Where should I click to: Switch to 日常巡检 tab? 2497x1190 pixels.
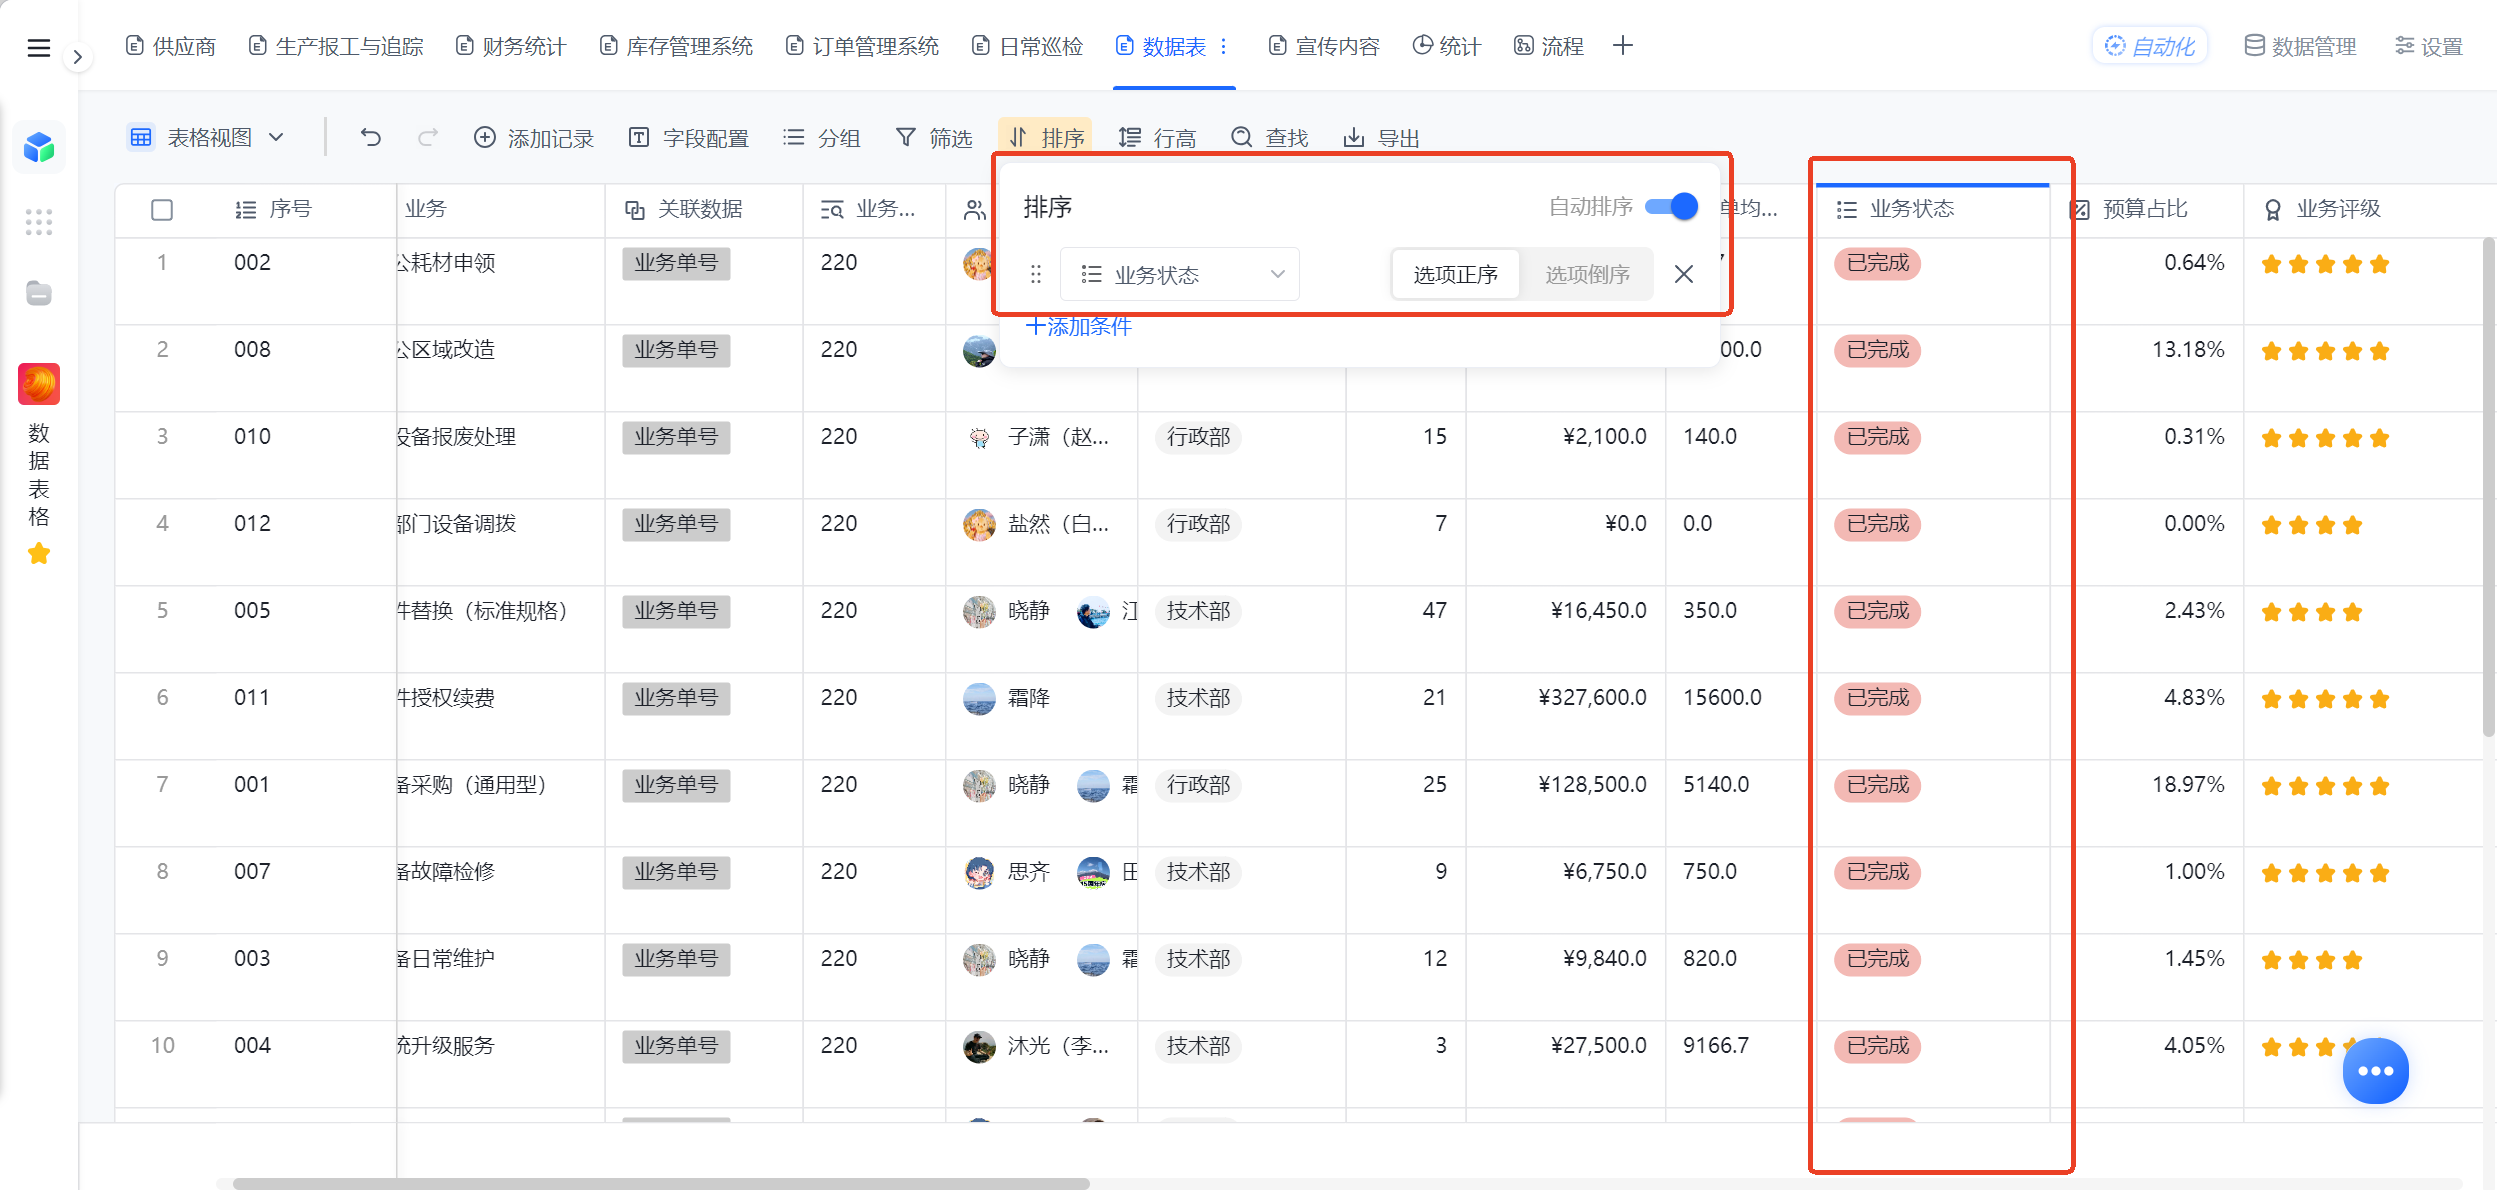tap(1027, 46)
